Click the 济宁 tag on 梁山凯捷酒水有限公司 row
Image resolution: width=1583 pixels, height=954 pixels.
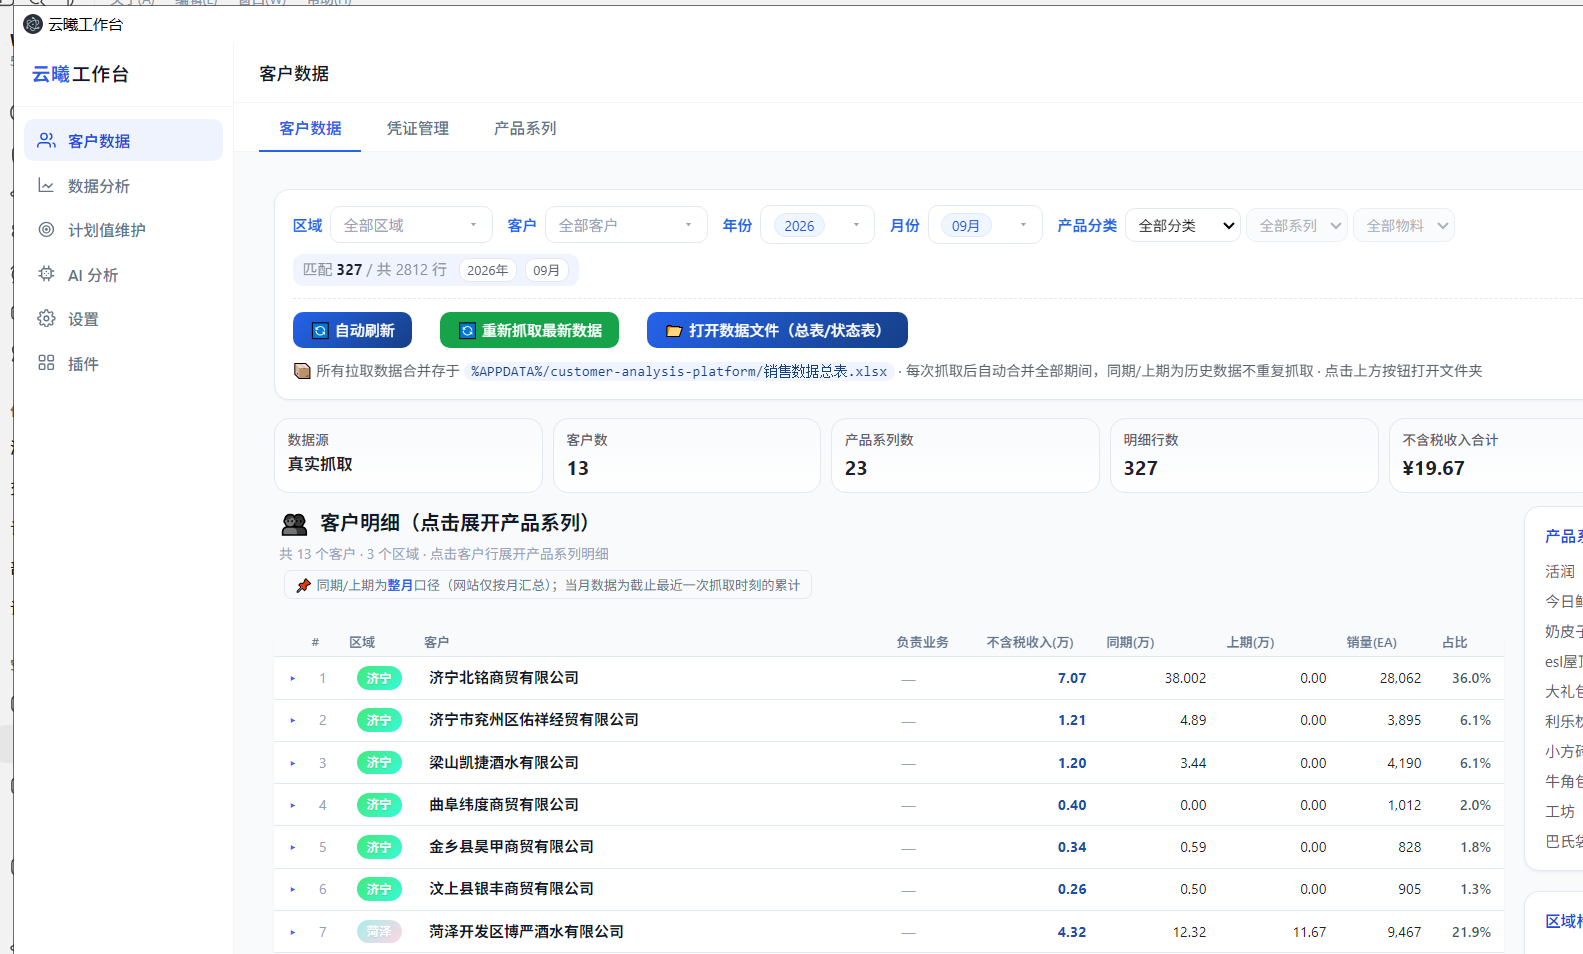tap(379, 763)
